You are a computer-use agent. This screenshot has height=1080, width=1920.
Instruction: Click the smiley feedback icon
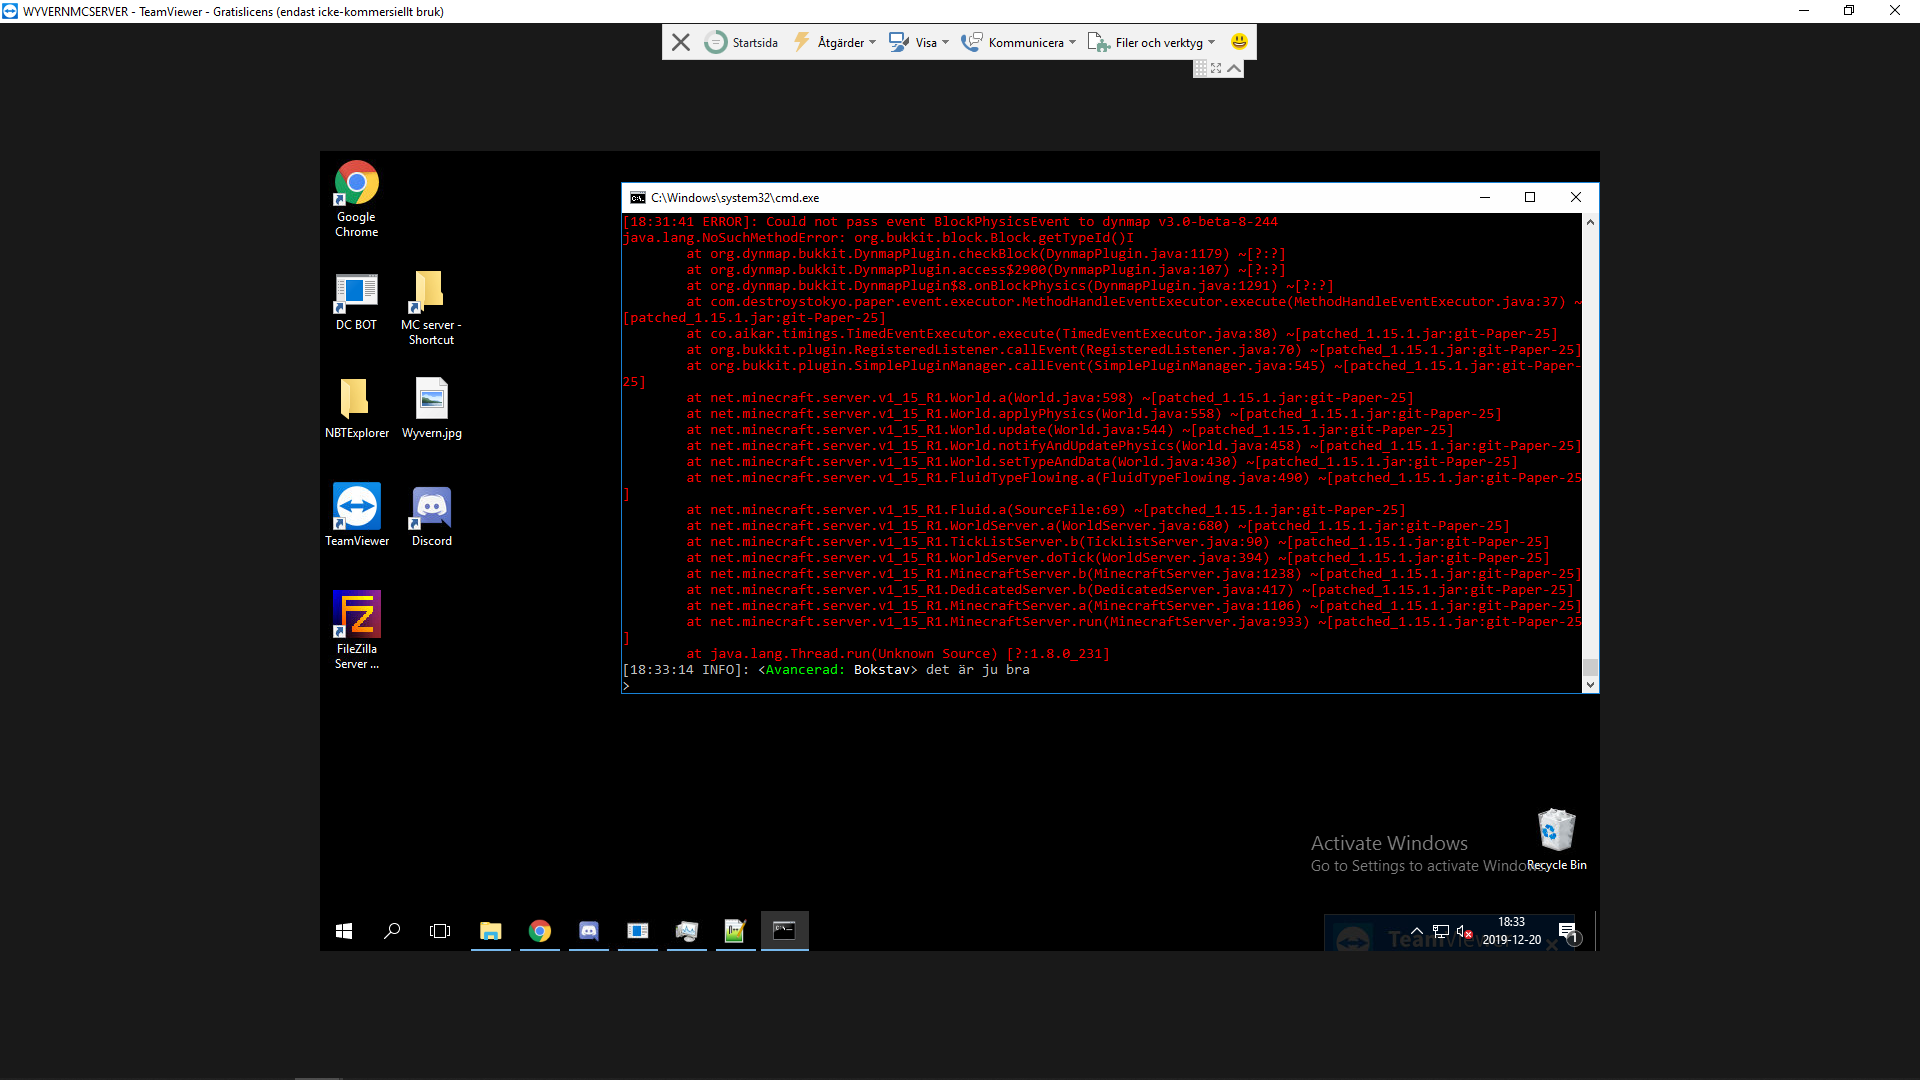pyautogui.click(x=1239, y=41)
